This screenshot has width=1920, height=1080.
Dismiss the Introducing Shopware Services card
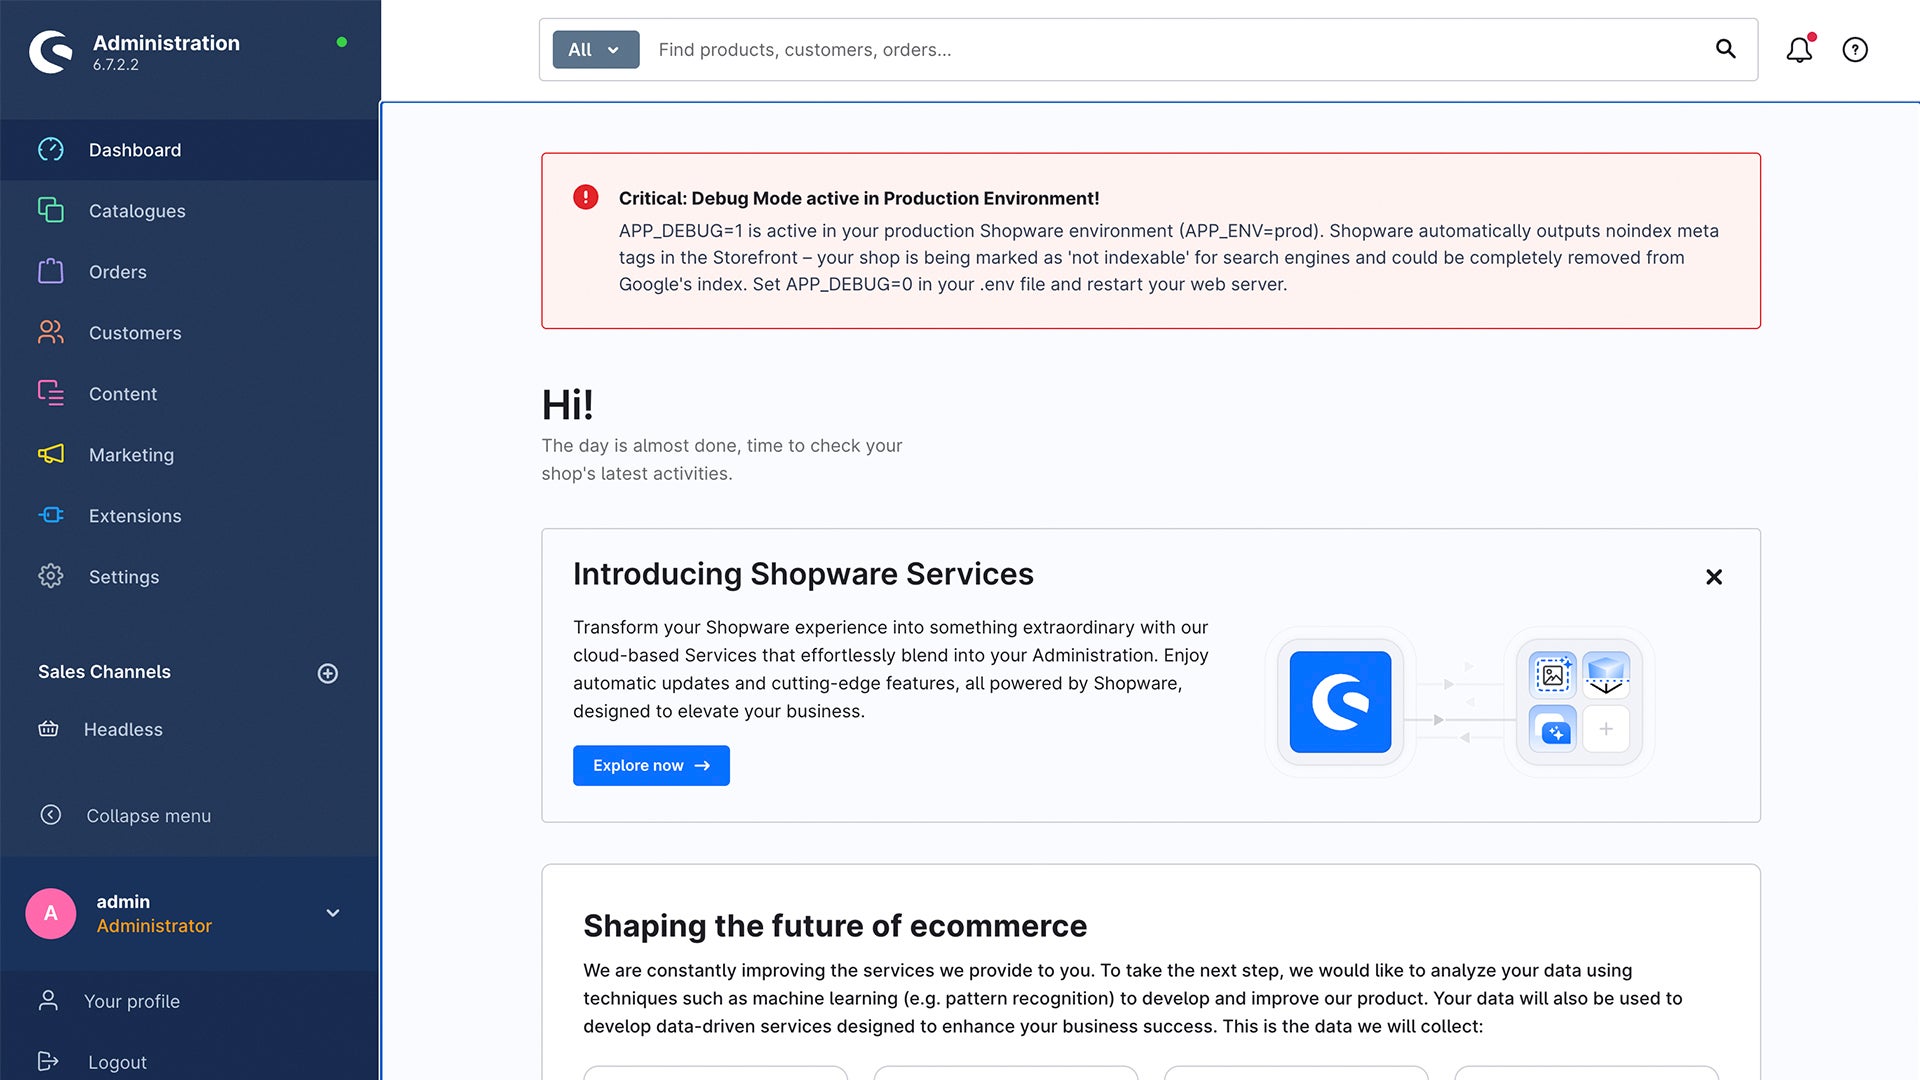pyautogui.click(x=1714, y=577)
